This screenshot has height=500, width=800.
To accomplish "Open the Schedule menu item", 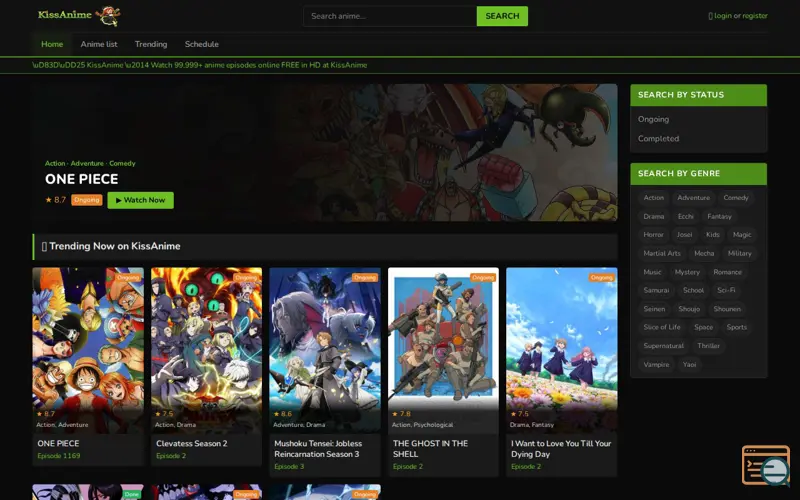I will (202, 44).
